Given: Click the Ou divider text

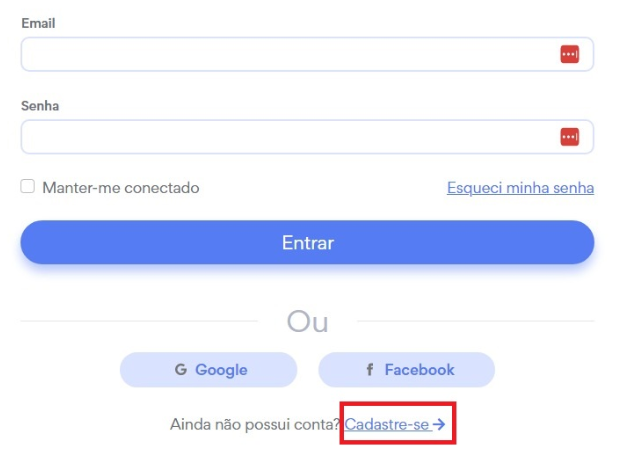Looking at the screenshot, I should click(x=308, y=321).
